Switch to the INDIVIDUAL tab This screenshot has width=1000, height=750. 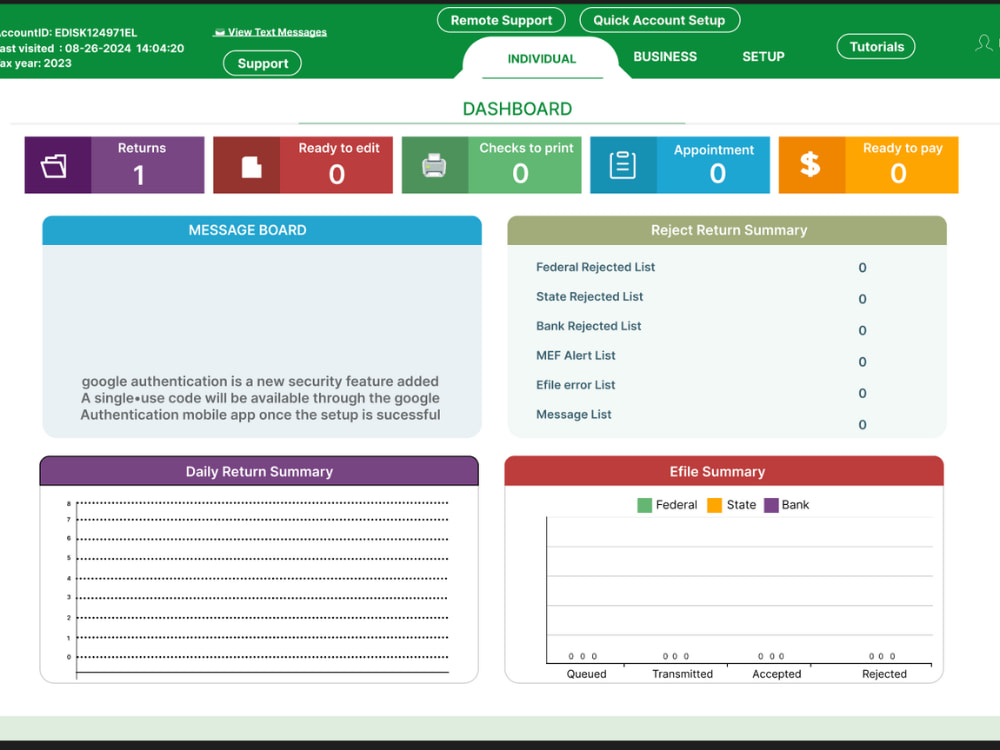pos(541,59)
